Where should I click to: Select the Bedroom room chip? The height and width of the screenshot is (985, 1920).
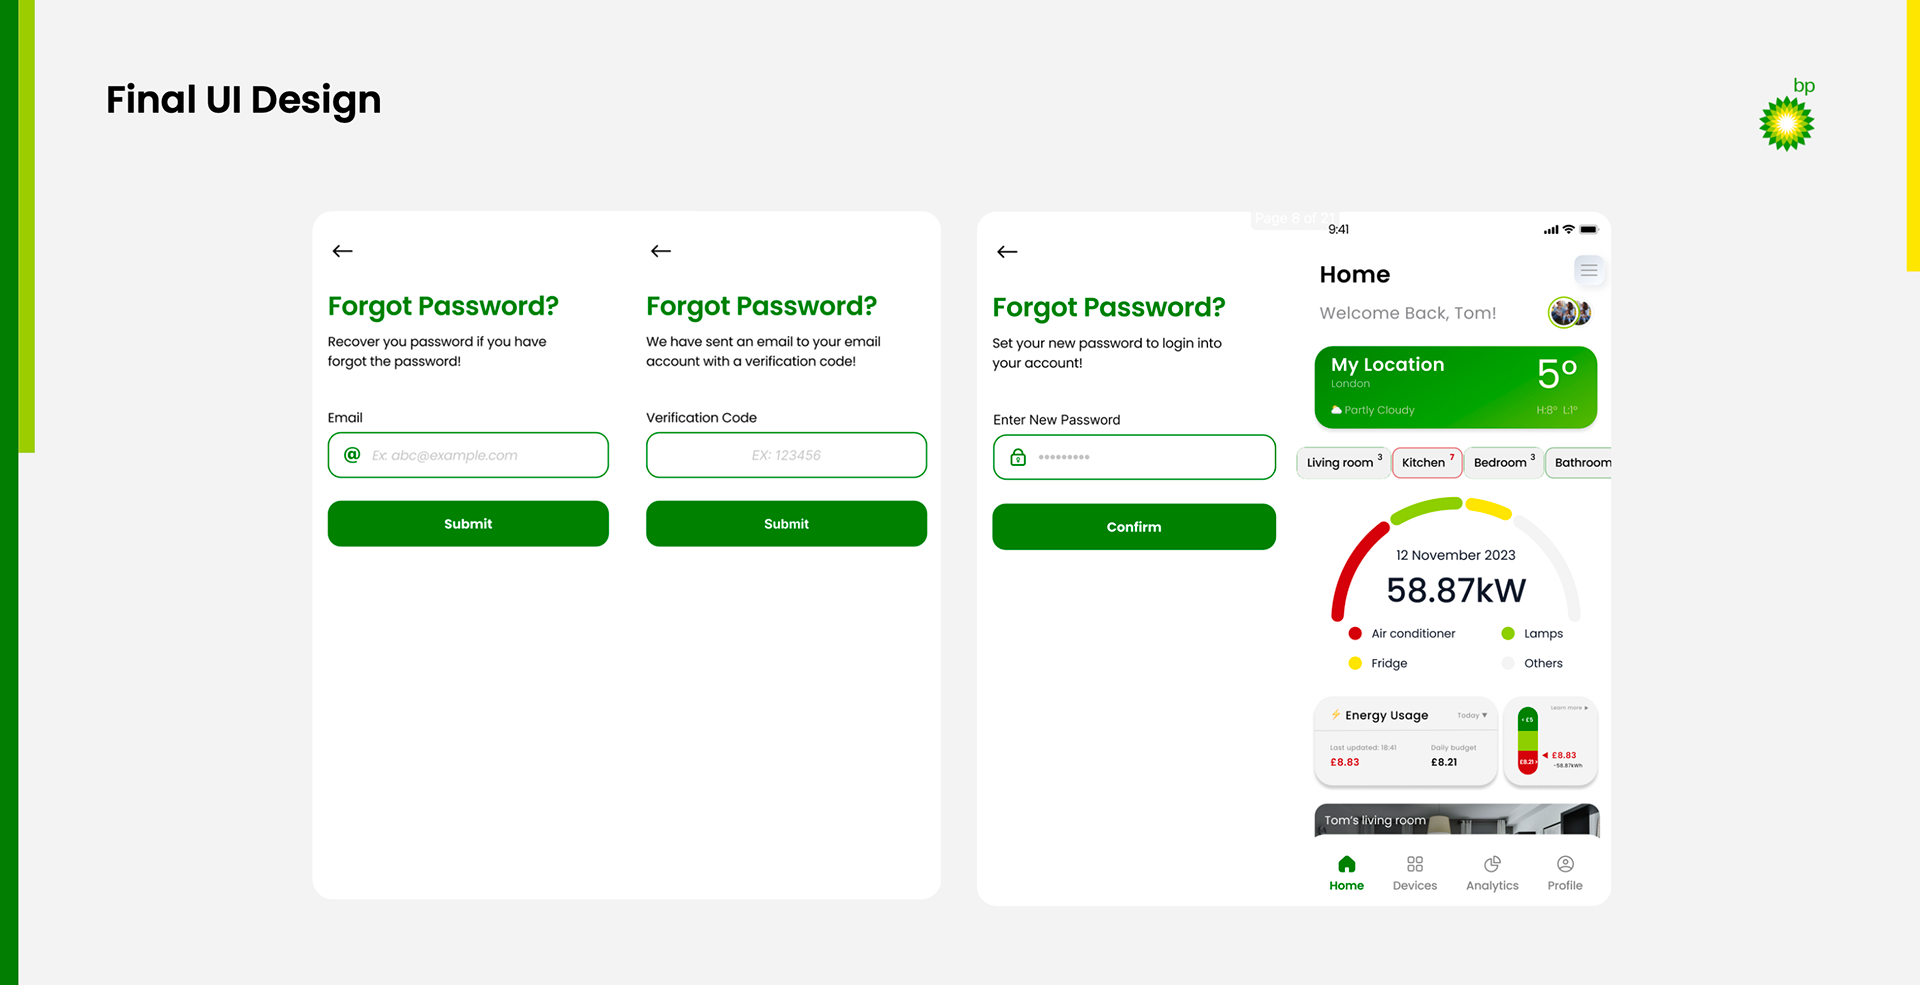(x=1503, y=462)
